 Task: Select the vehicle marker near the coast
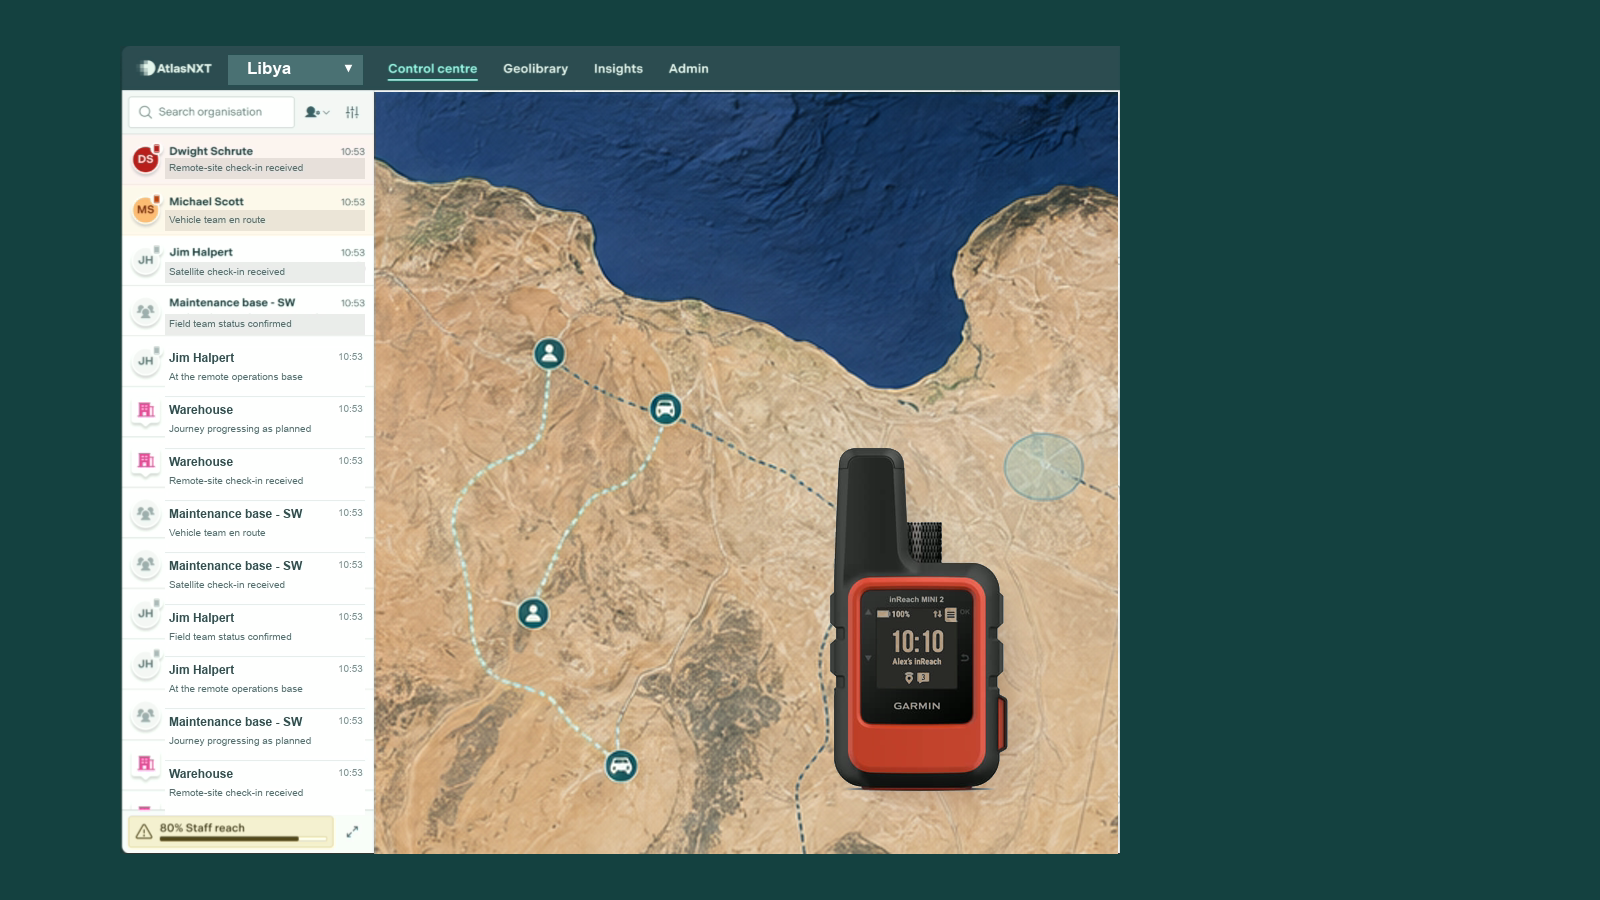666,408
